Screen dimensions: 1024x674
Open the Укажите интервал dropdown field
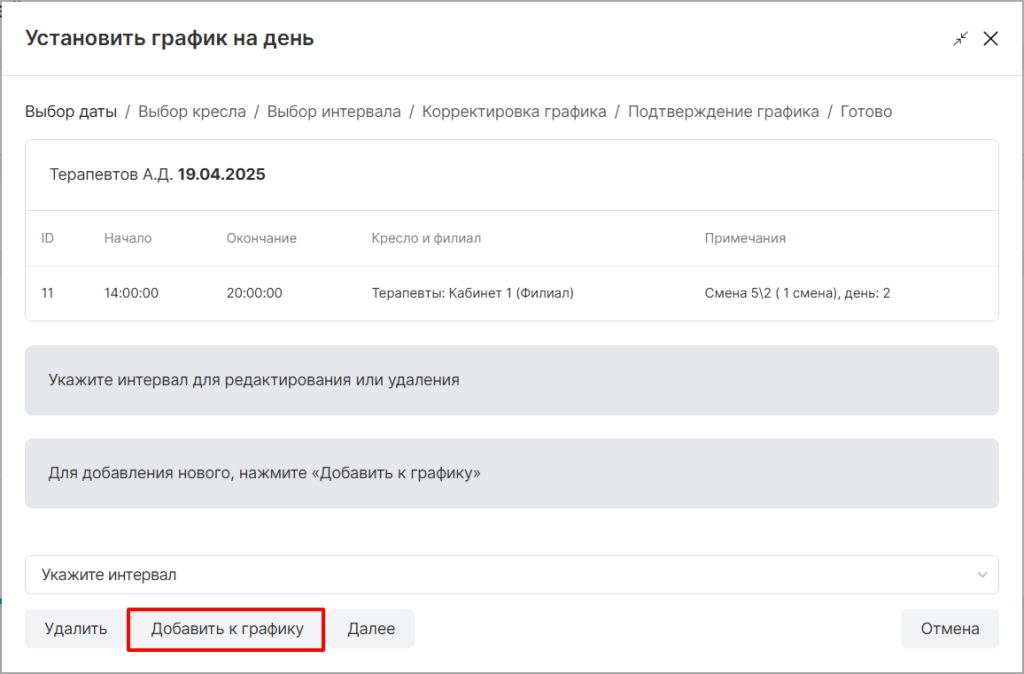(x=512, y=575)
